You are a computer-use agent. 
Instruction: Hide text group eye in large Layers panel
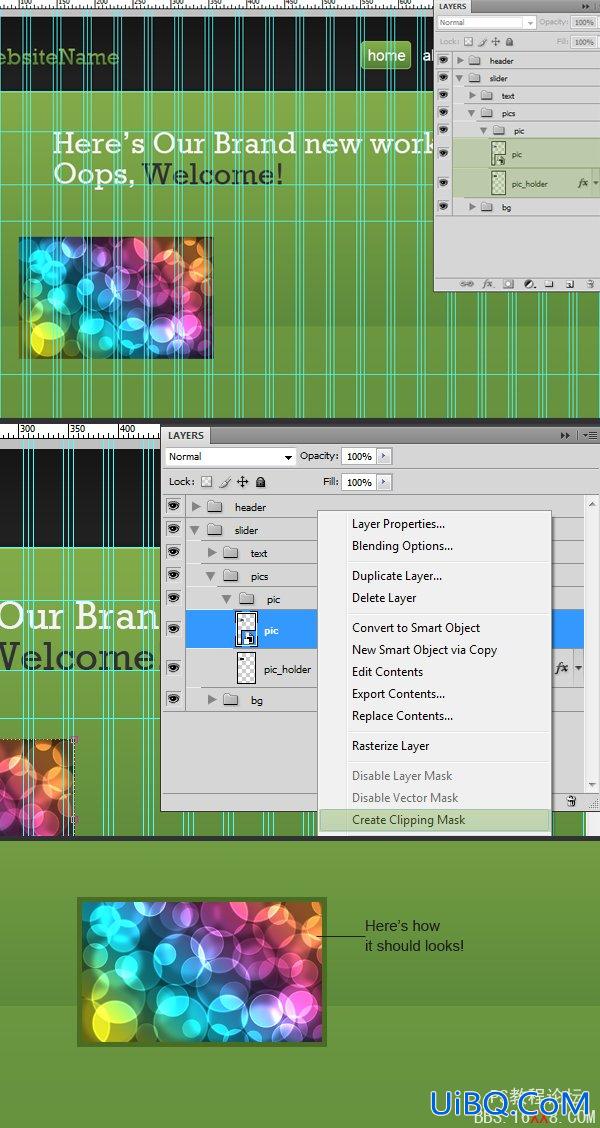coord(173,552)
